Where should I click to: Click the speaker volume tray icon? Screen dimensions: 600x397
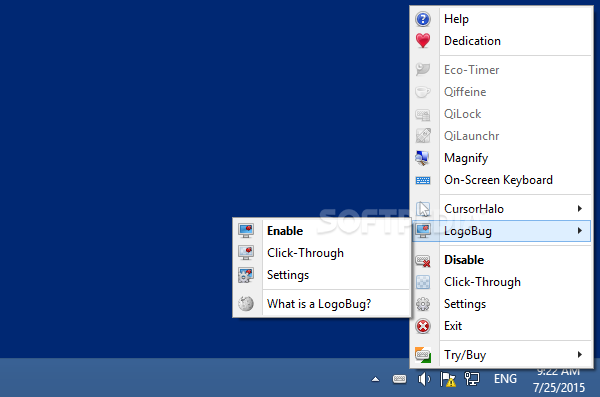424,379
